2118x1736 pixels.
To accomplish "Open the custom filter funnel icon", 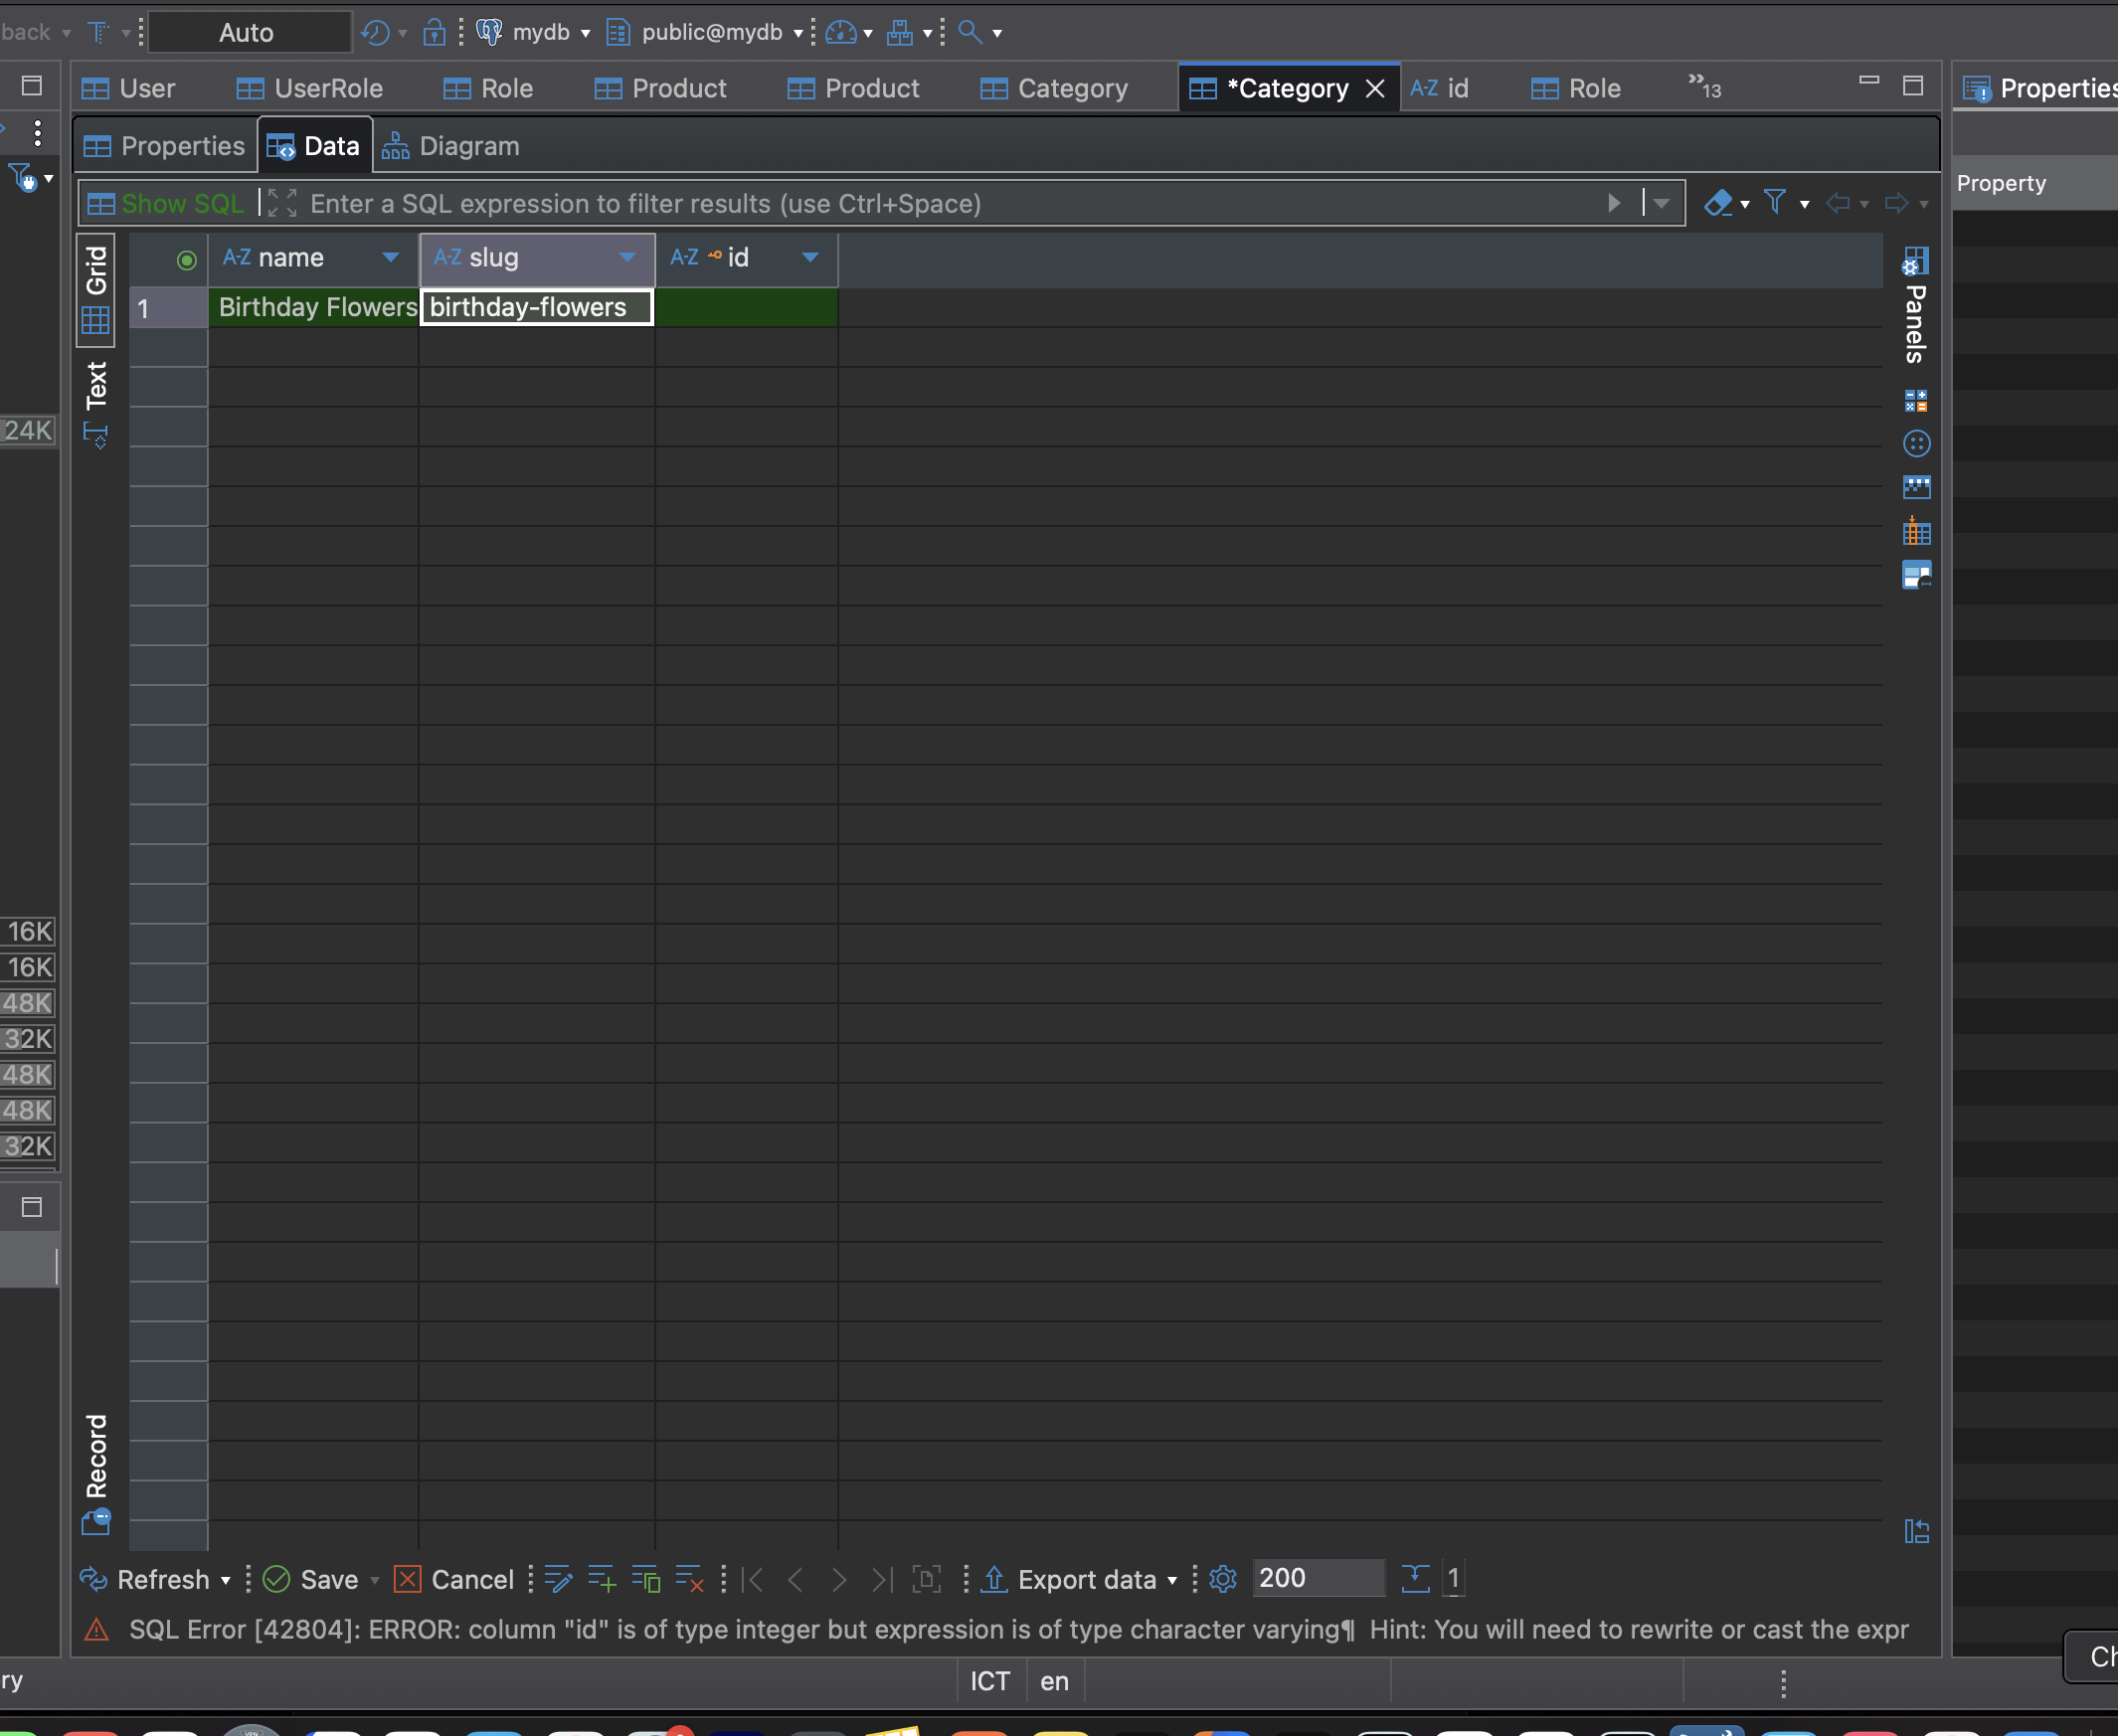I will 1775,203.
